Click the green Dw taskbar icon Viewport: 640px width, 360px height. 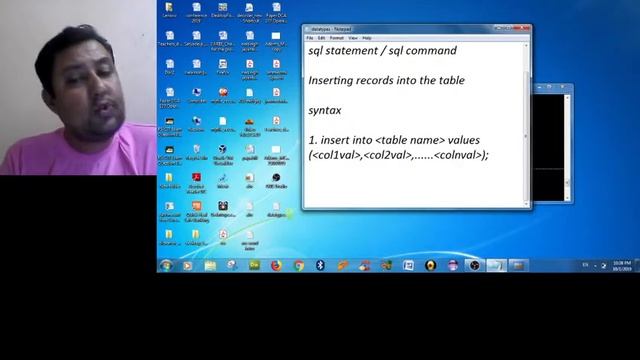pos(254,266)
